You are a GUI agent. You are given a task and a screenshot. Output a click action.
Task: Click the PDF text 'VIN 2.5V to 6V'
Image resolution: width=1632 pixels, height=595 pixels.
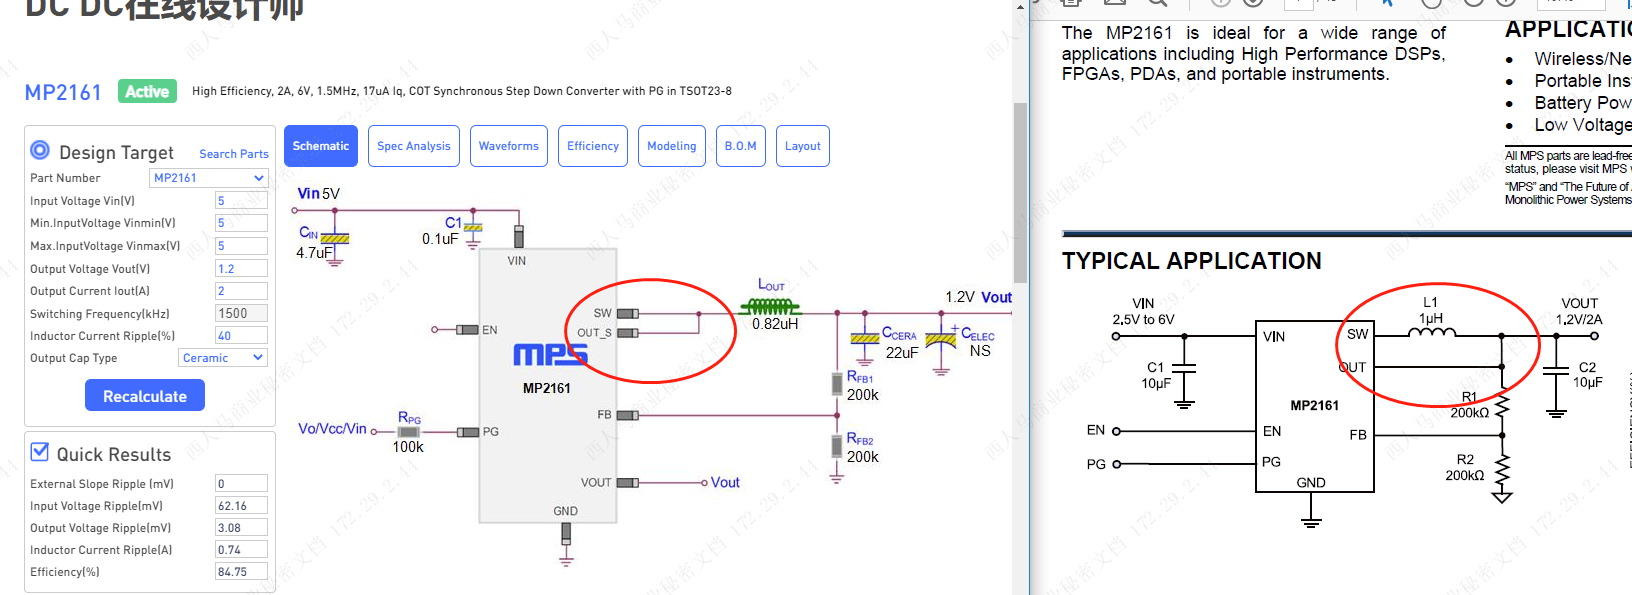point(1143,311)
